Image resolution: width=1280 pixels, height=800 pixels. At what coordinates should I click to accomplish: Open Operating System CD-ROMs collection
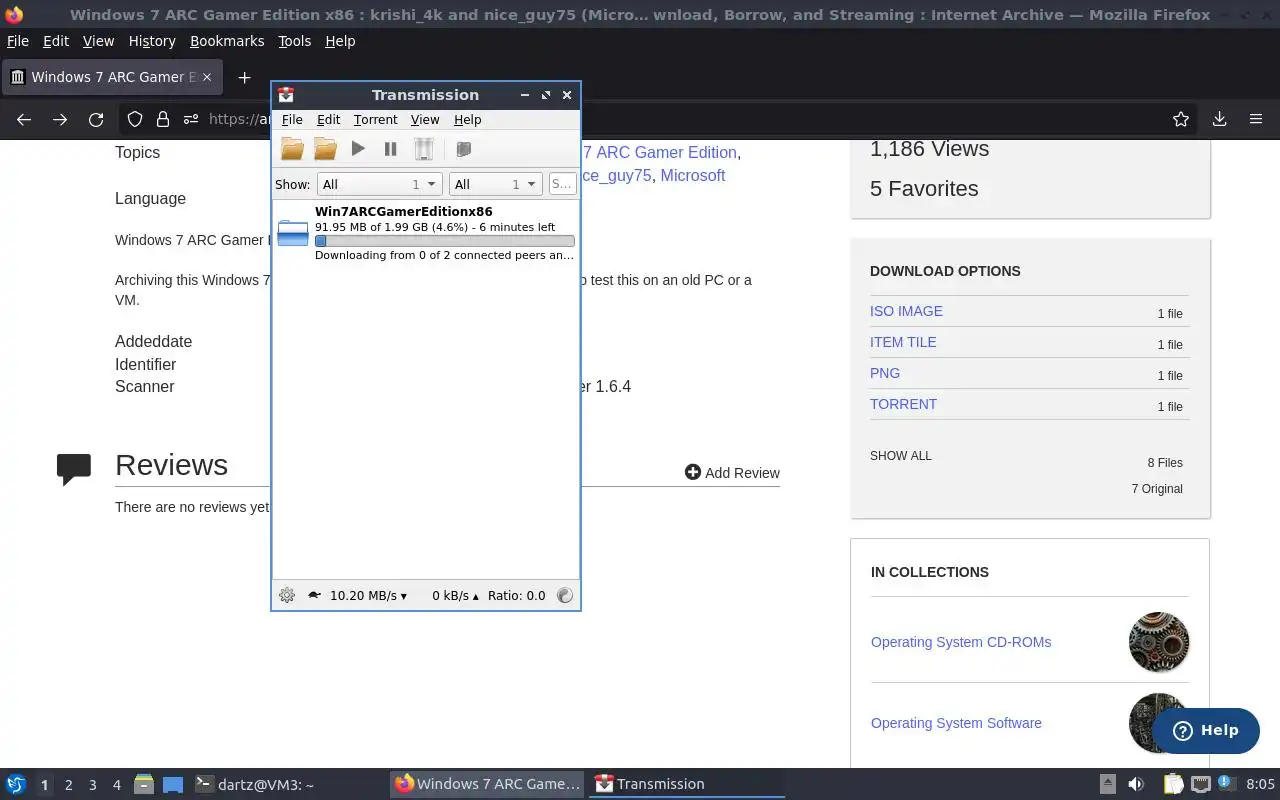[x=961, y=642]
